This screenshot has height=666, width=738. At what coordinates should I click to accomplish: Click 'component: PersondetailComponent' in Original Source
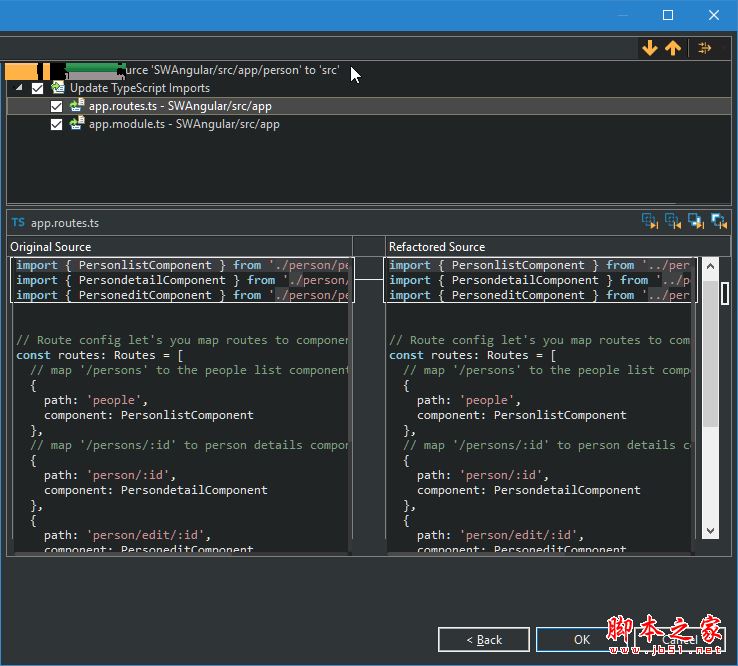(156, 490)
